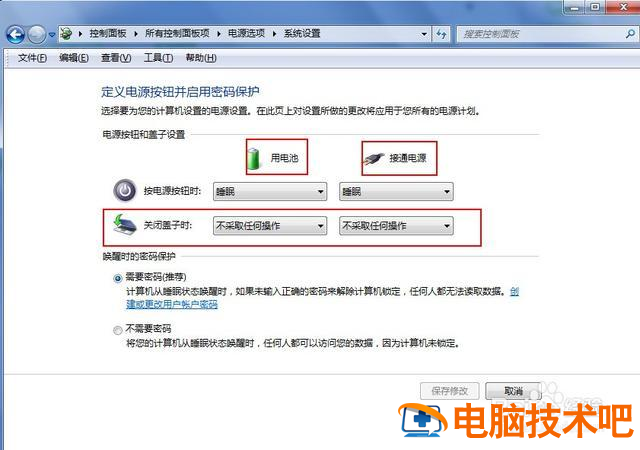Select 不需要密码 radio option

pos(118,330)
